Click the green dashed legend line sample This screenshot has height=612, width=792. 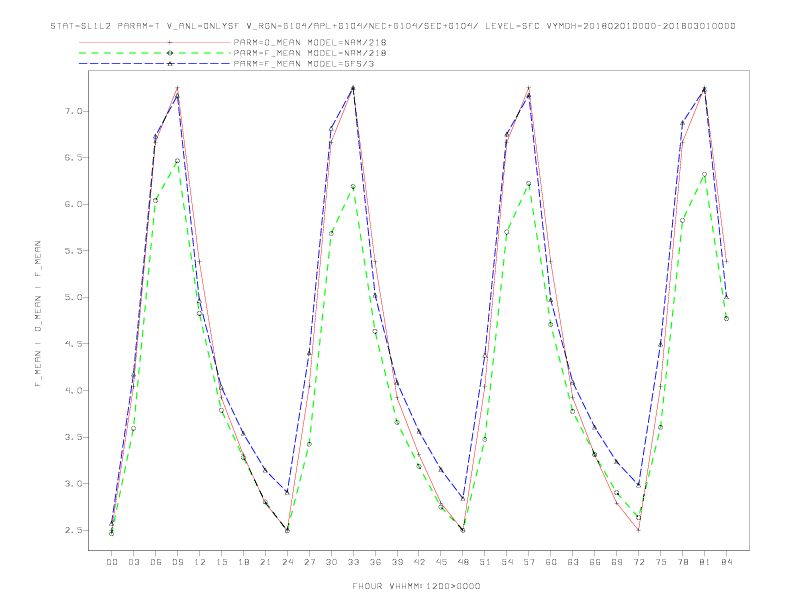tap(155, 53)
